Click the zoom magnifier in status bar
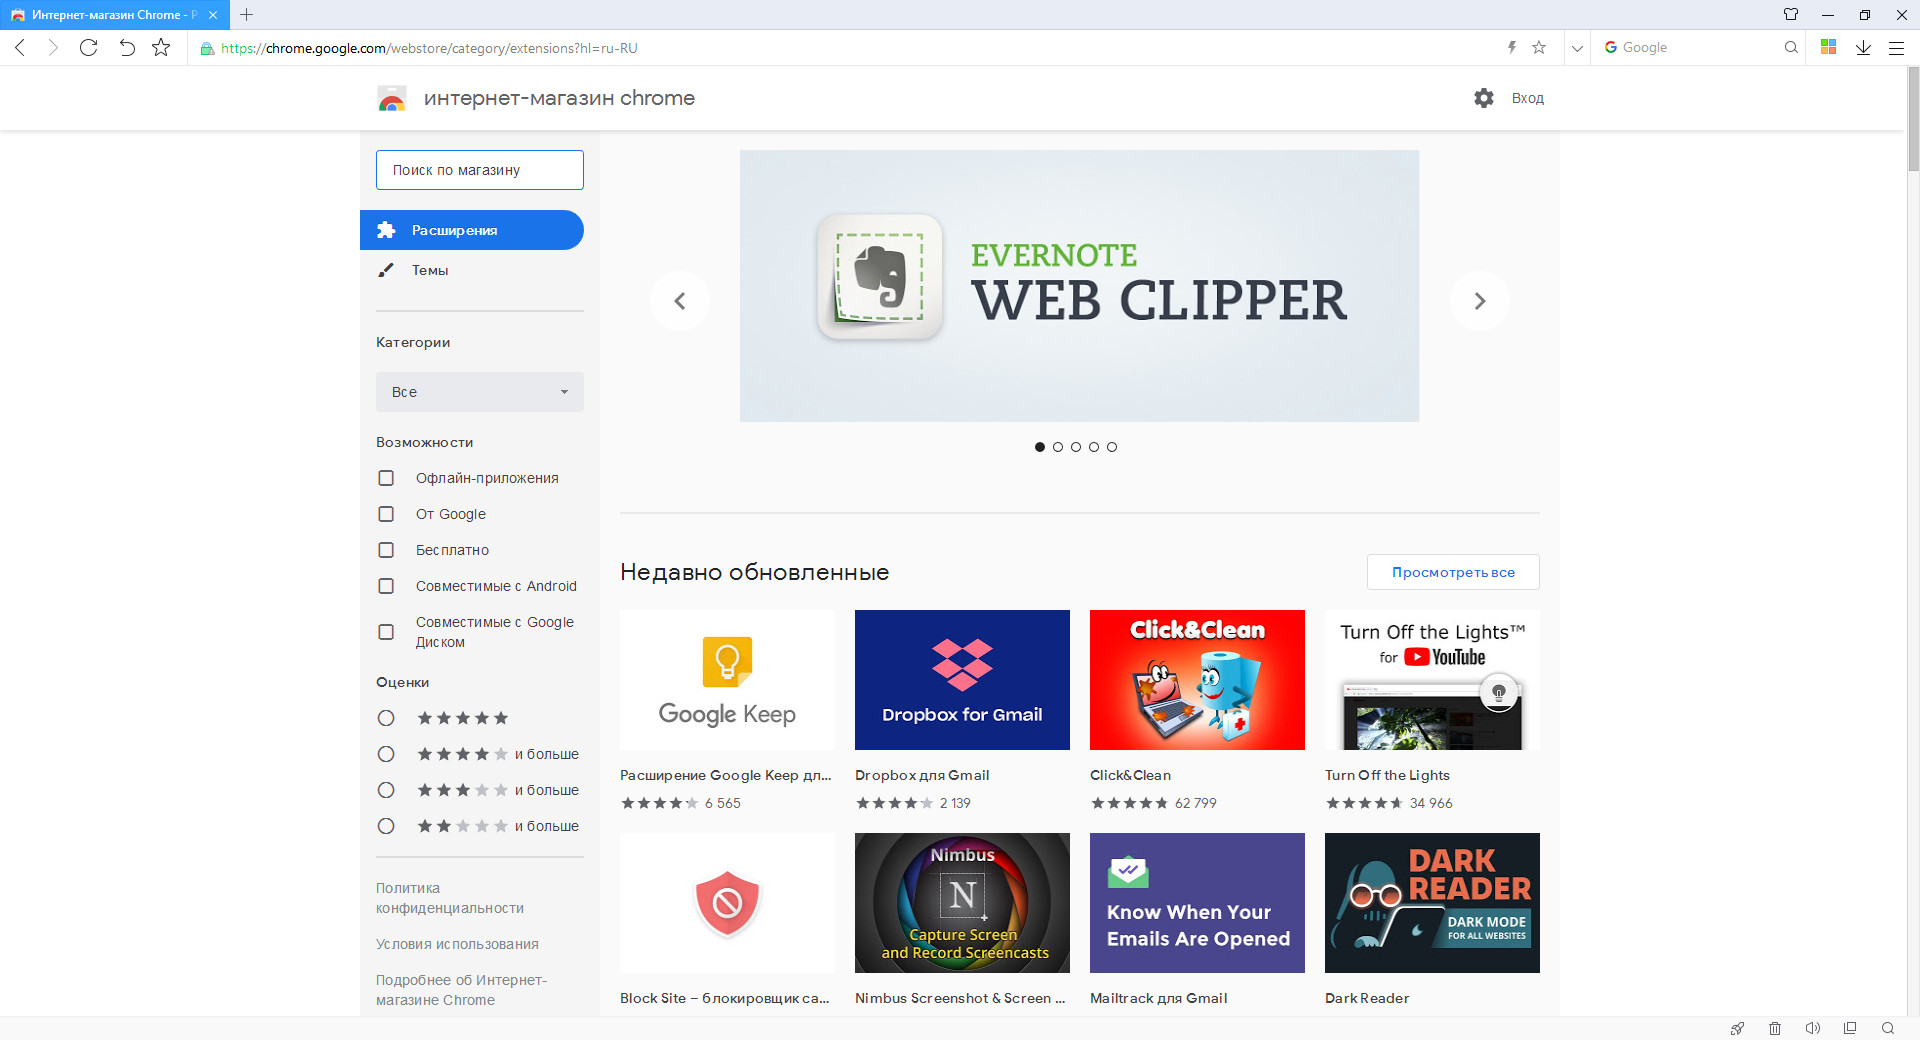The image size is (1920, 1040). [x=1888, y=1028]
